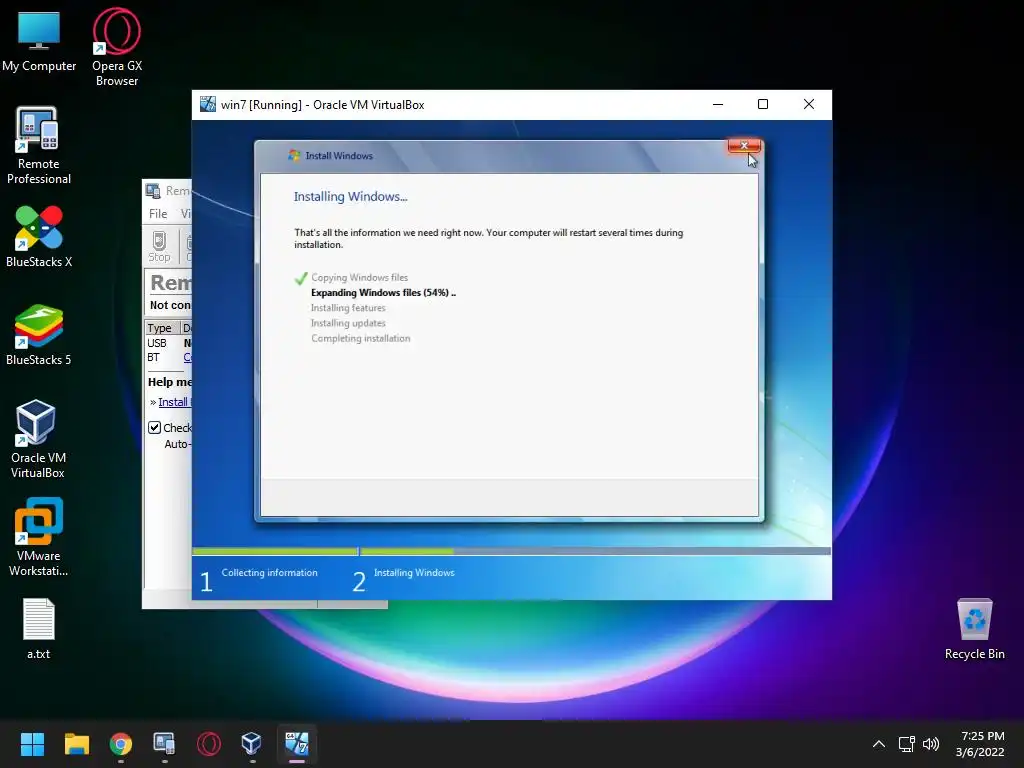The height and width of the screenshot is (768, 1024).
Task: Open the Recycle Bin
Action: (974, 628)
